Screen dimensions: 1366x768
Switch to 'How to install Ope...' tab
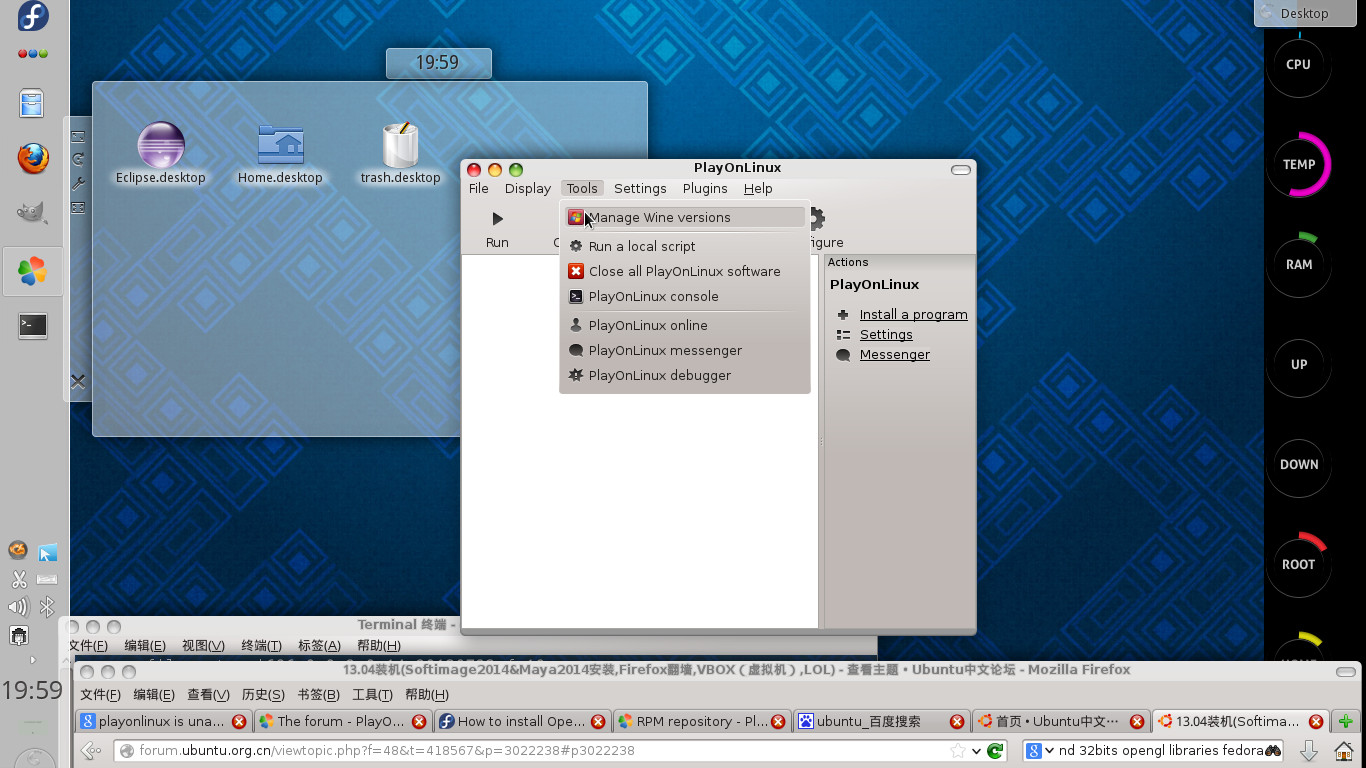coord(520,721)
